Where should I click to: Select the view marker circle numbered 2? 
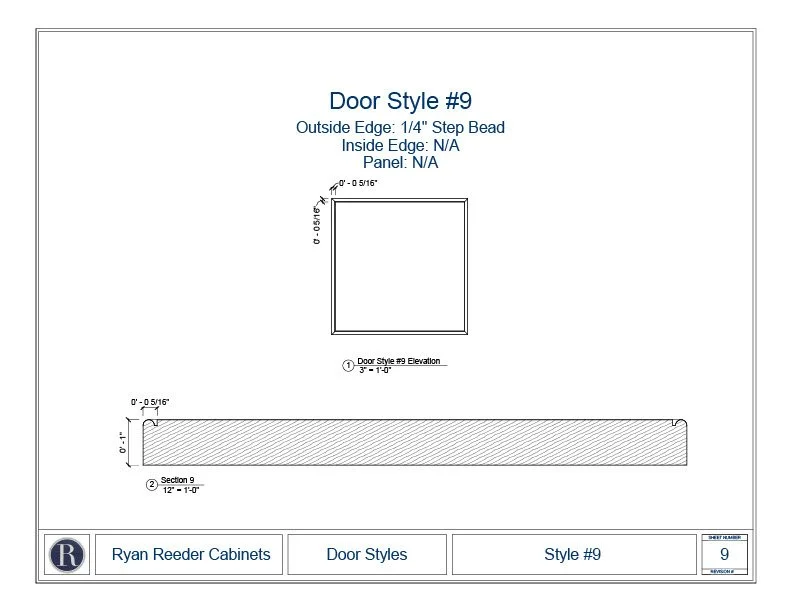152,485
